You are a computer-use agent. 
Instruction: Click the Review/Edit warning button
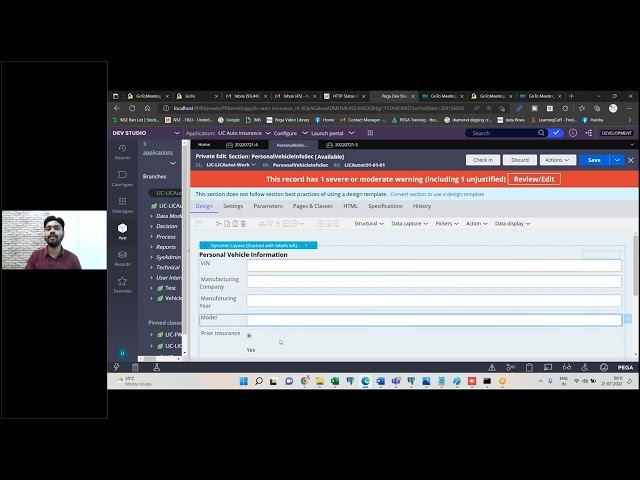(x=534, y=179)
